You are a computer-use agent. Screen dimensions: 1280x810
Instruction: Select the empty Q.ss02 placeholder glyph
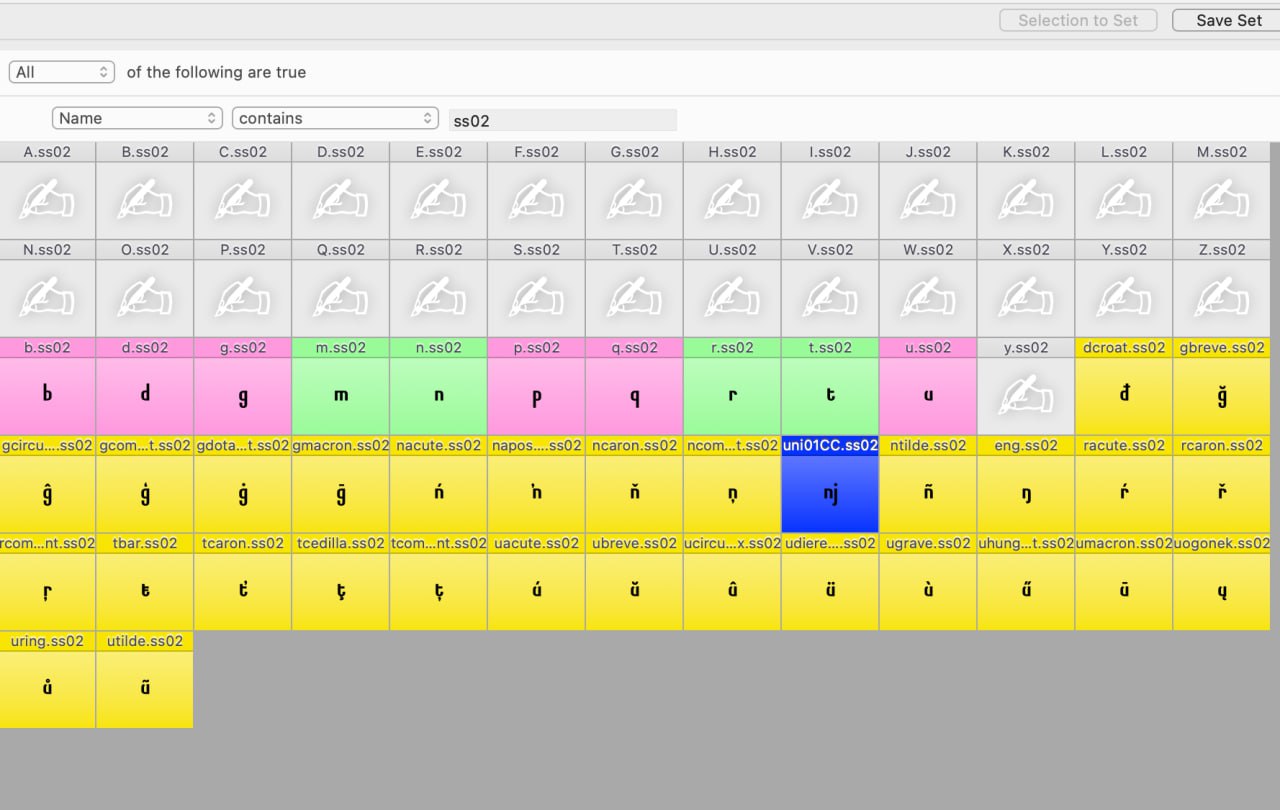click(340, 298)
